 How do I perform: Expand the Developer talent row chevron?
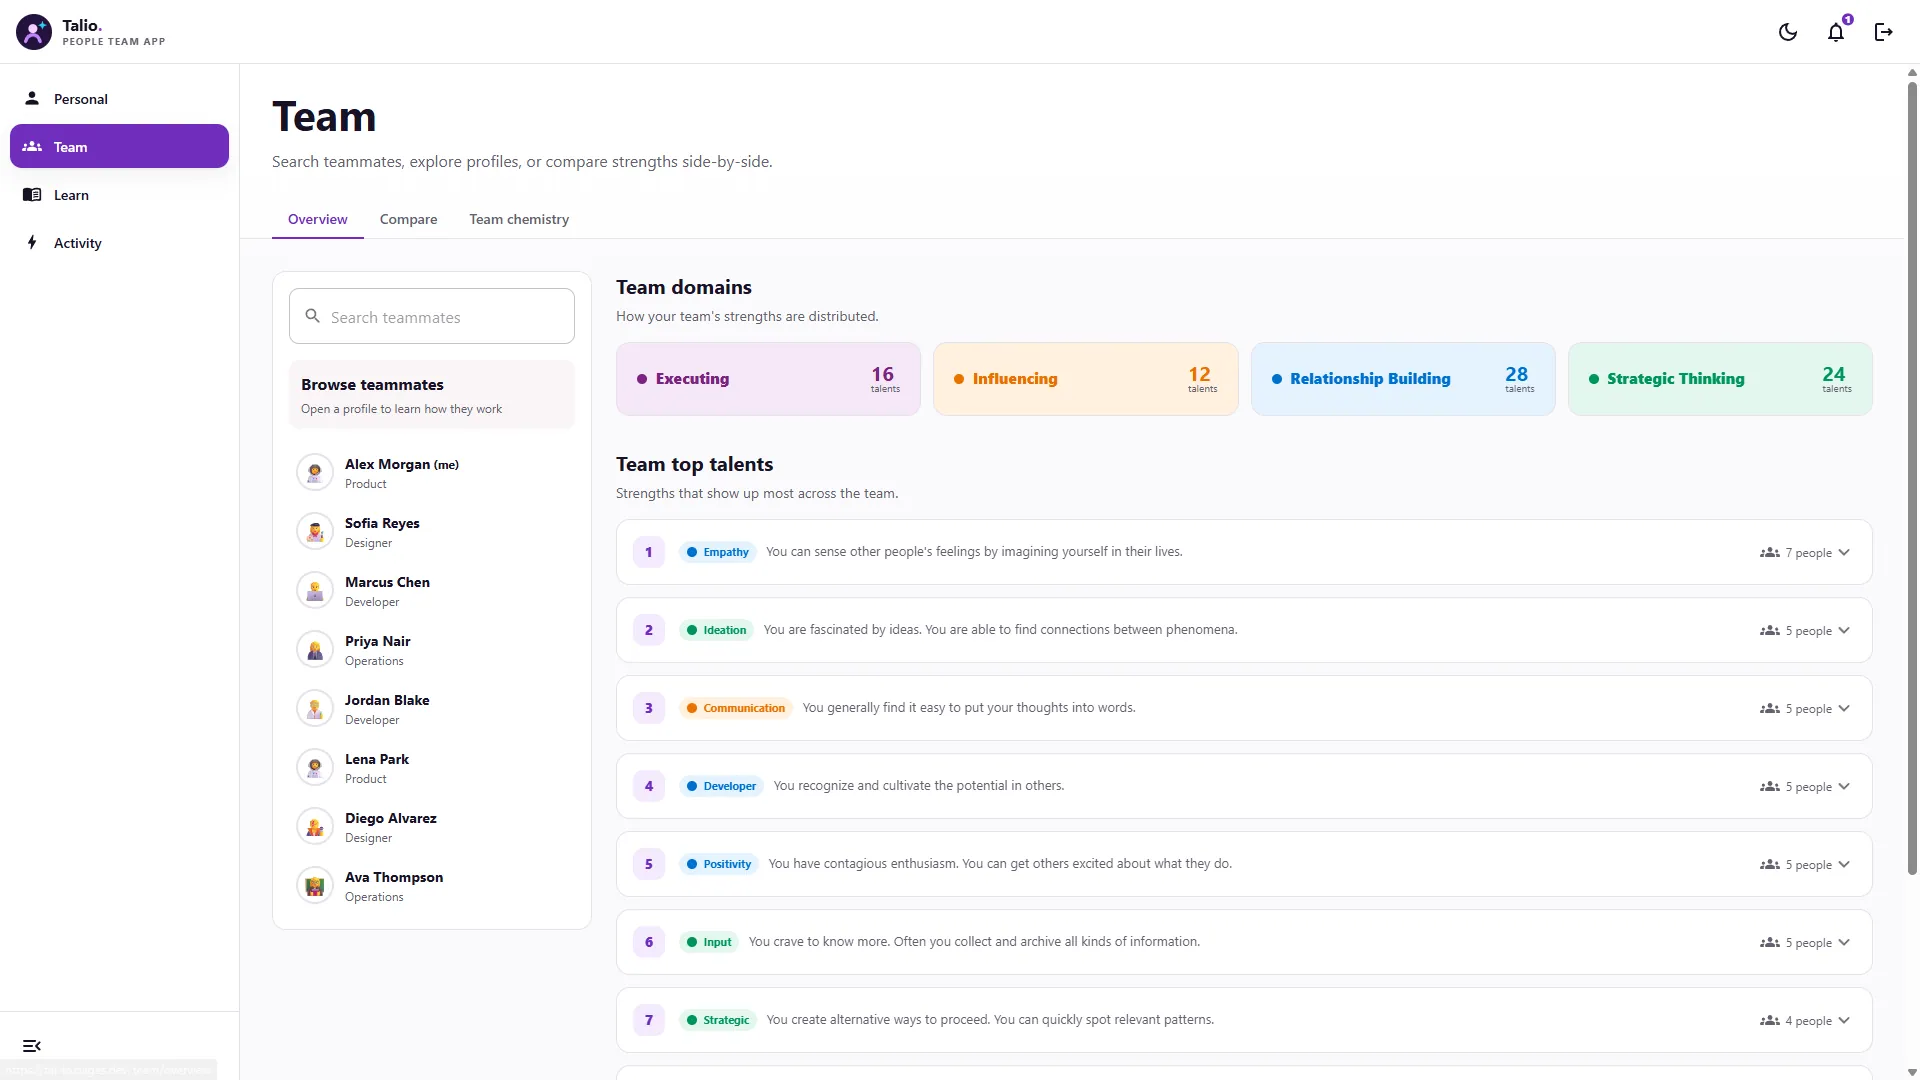[x=1844, y=786]
